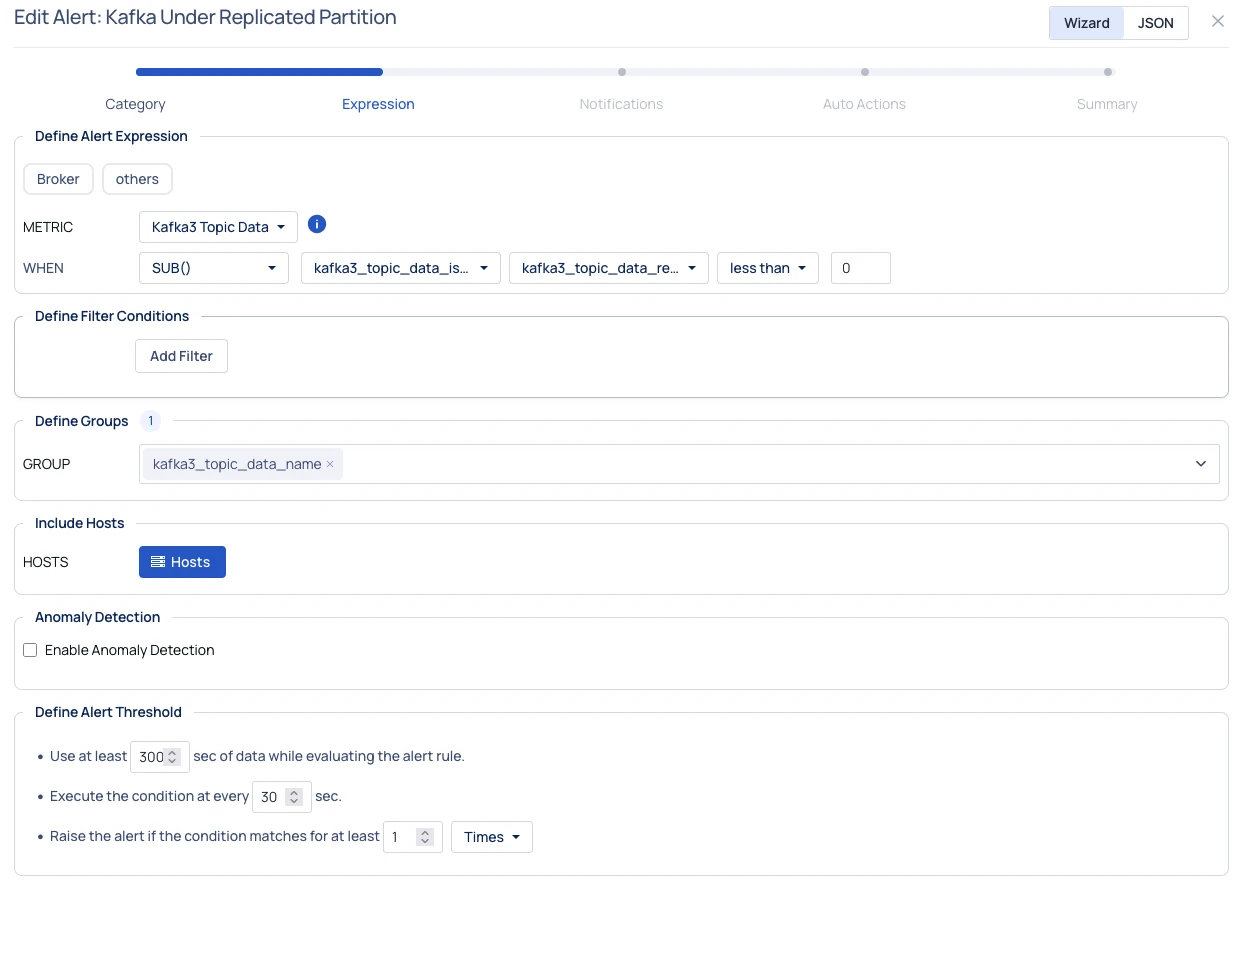Close the Edit Alert dialog
The height and width of the screenshot is (960, 1240).
coord(1217,22)
